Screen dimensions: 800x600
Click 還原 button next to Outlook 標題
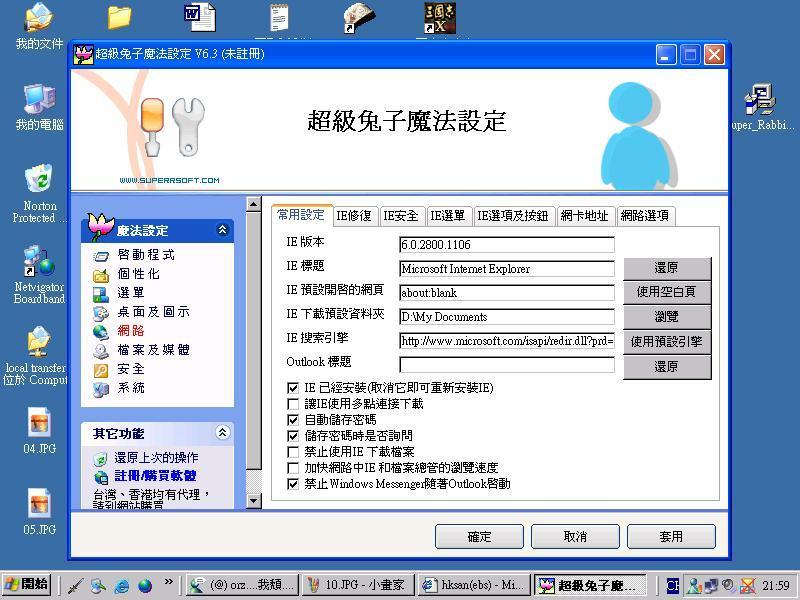tap(667, 367)
